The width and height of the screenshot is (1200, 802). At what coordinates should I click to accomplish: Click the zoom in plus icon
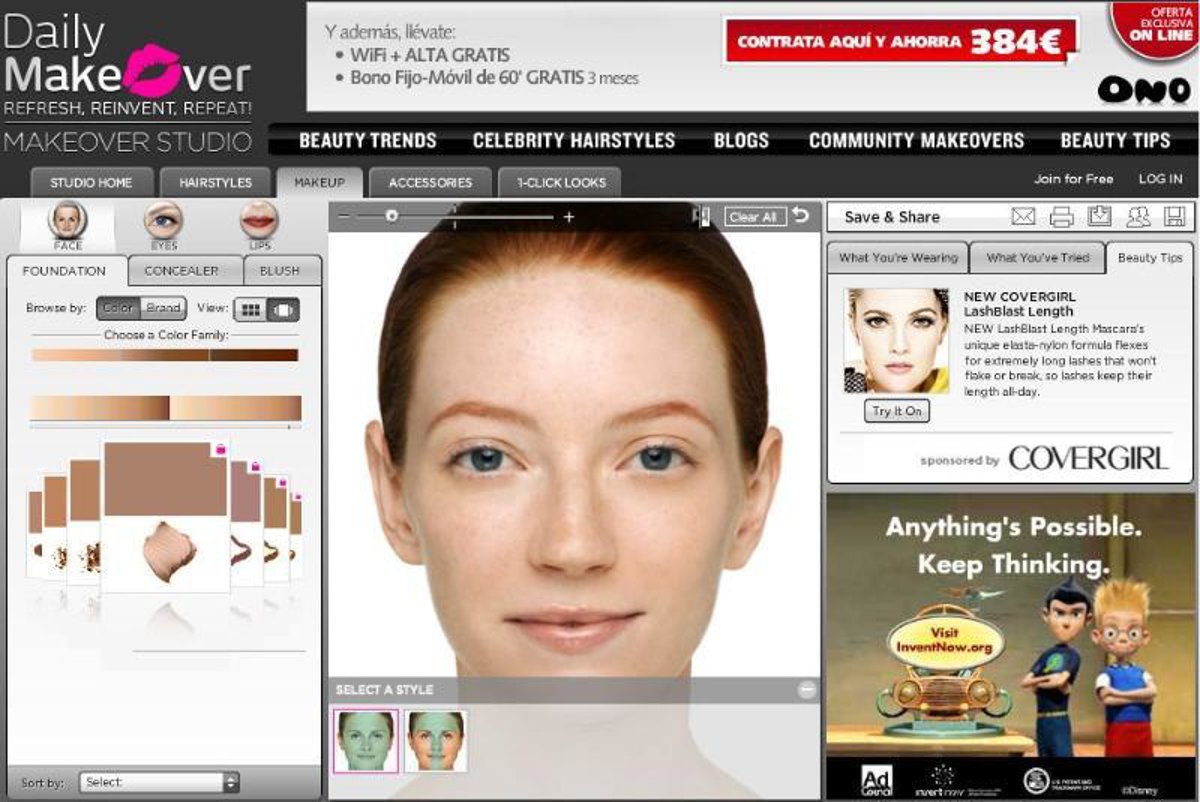click(x=569, y=217)
